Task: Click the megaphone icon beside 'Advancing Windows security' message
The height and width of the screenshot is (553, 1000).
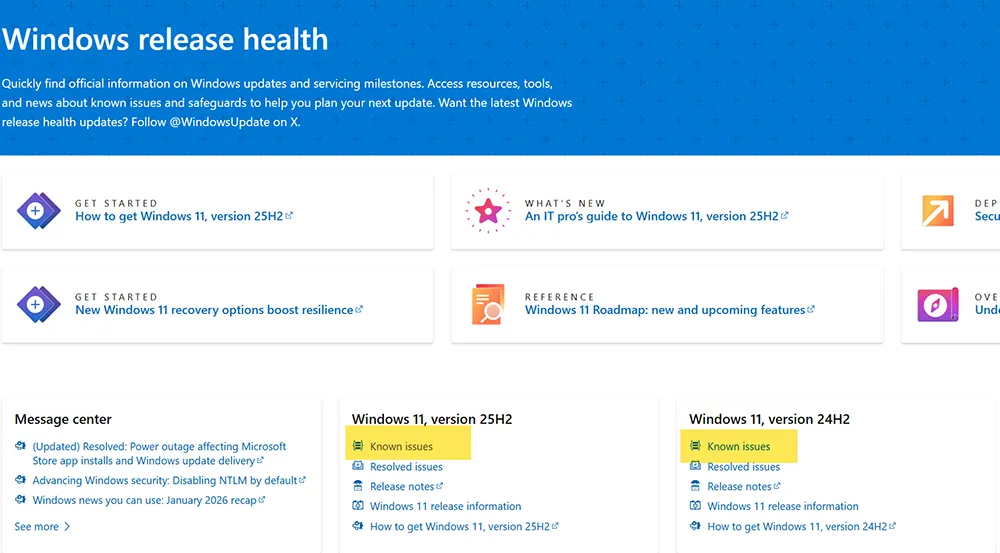Action: pos(20,480)
